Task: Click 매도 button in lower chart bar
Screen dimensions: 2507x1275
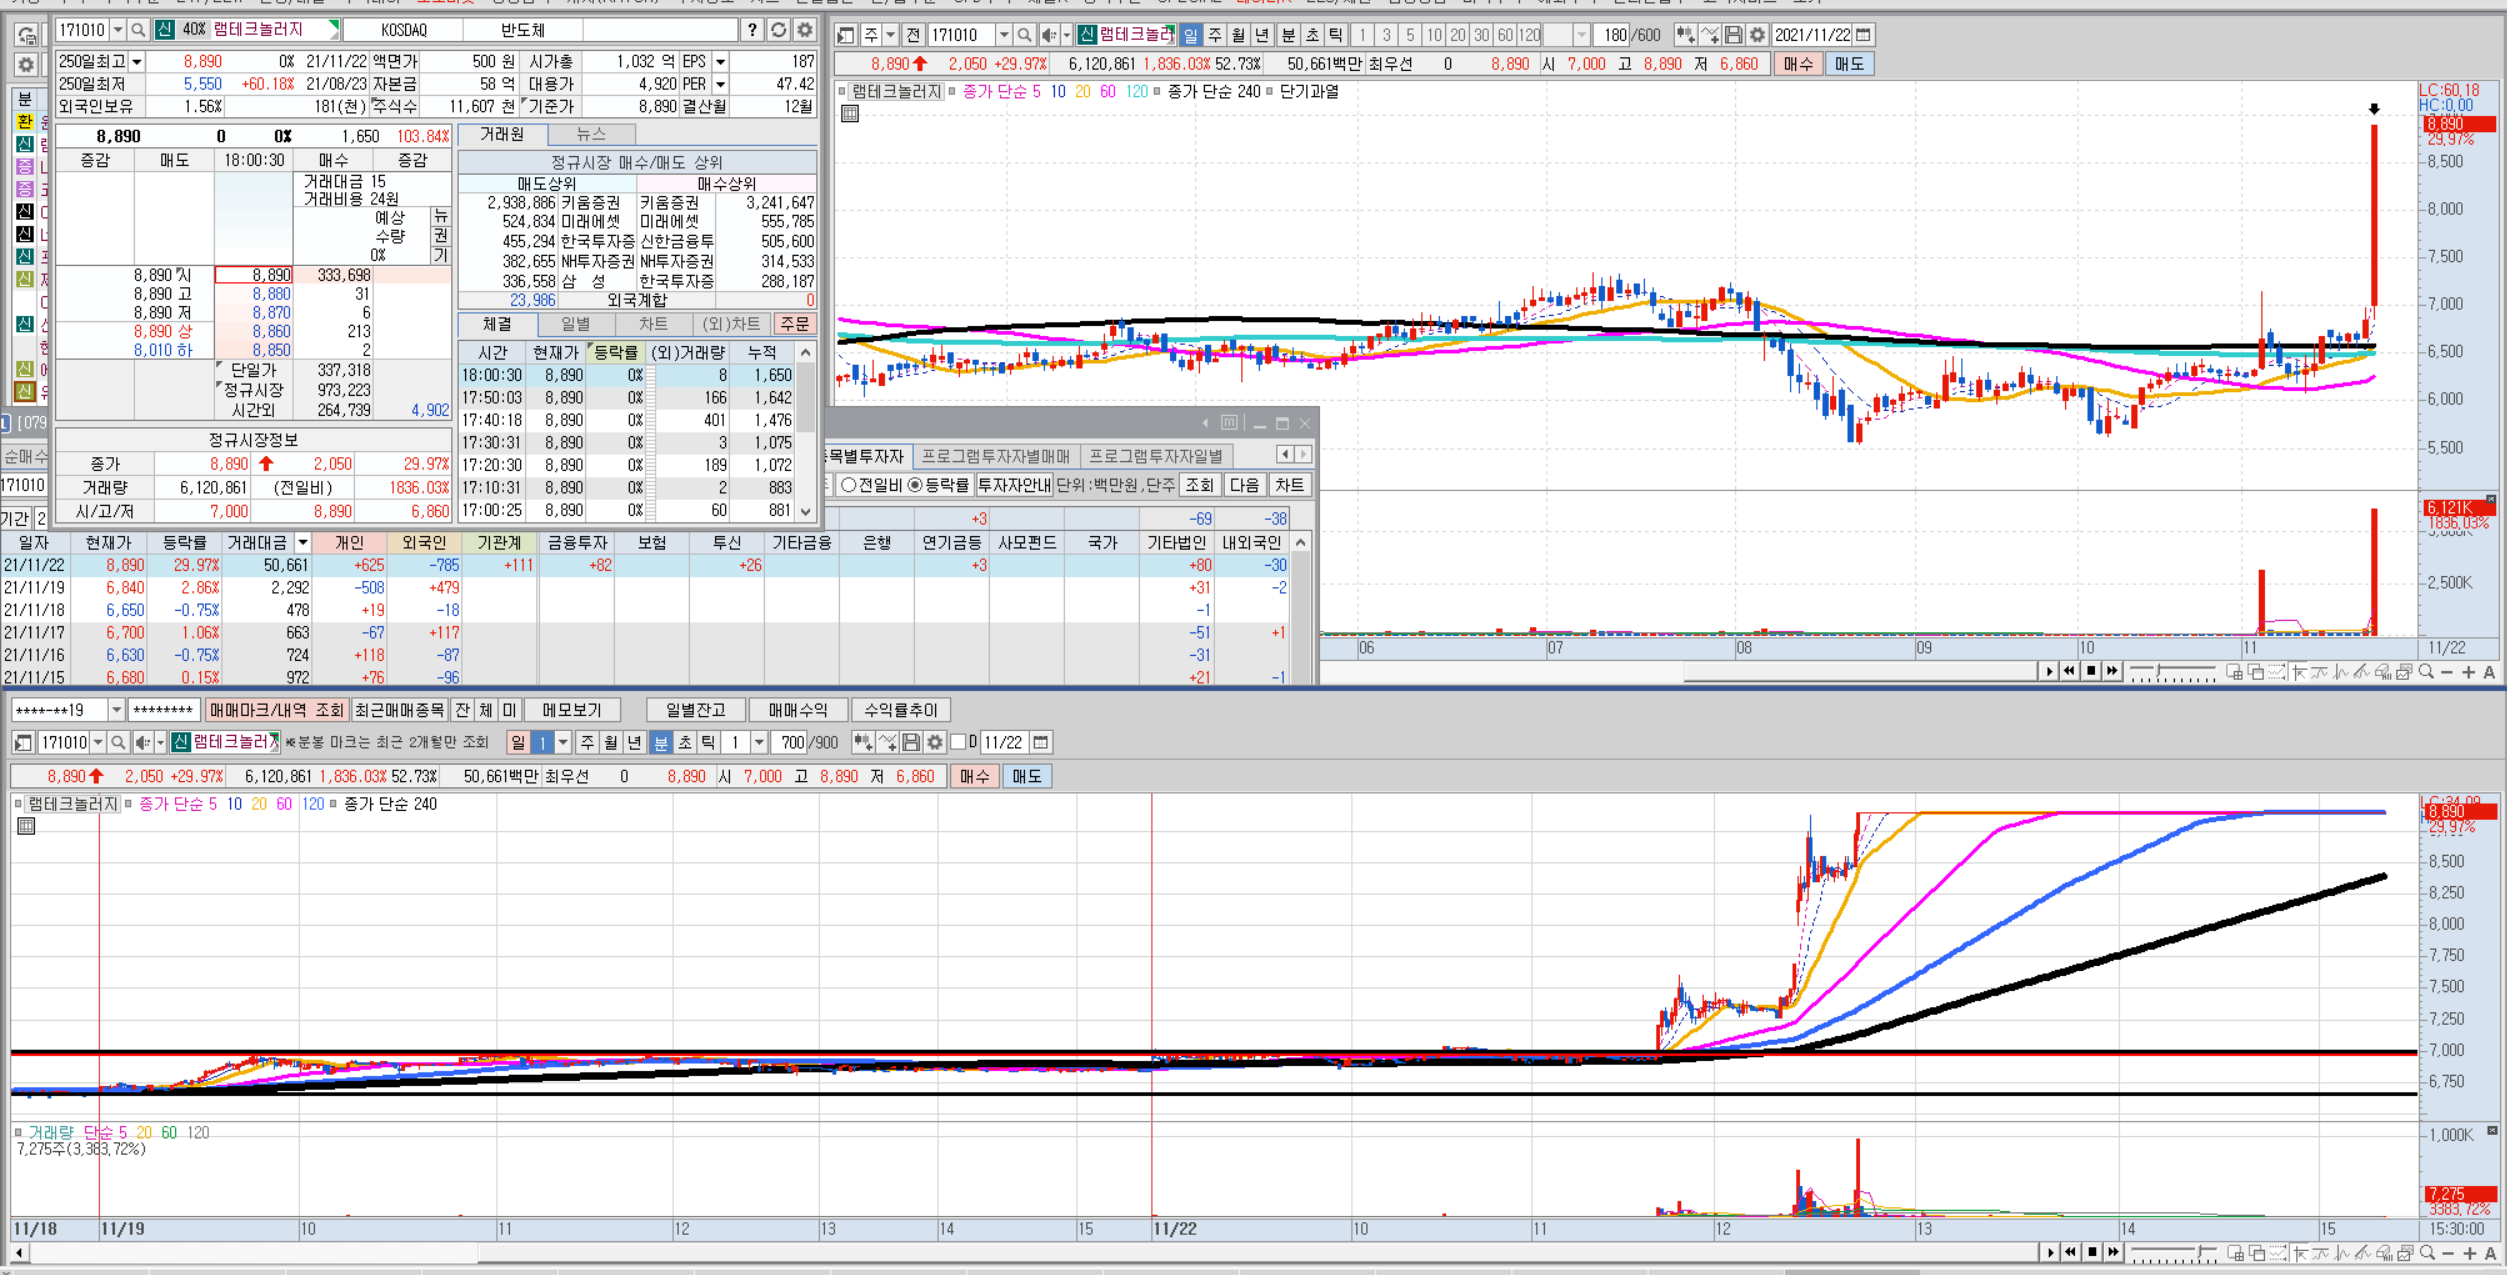Action: coord(1026,776)
